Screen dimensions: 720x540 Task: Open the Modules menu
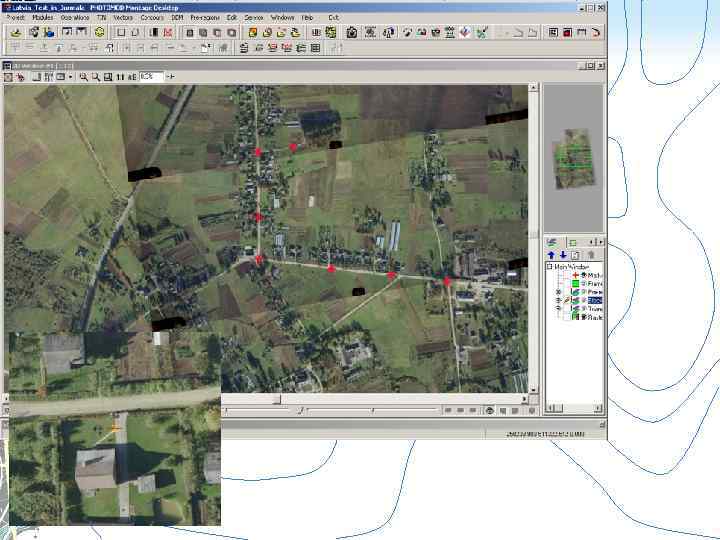[x=43, y=17]
